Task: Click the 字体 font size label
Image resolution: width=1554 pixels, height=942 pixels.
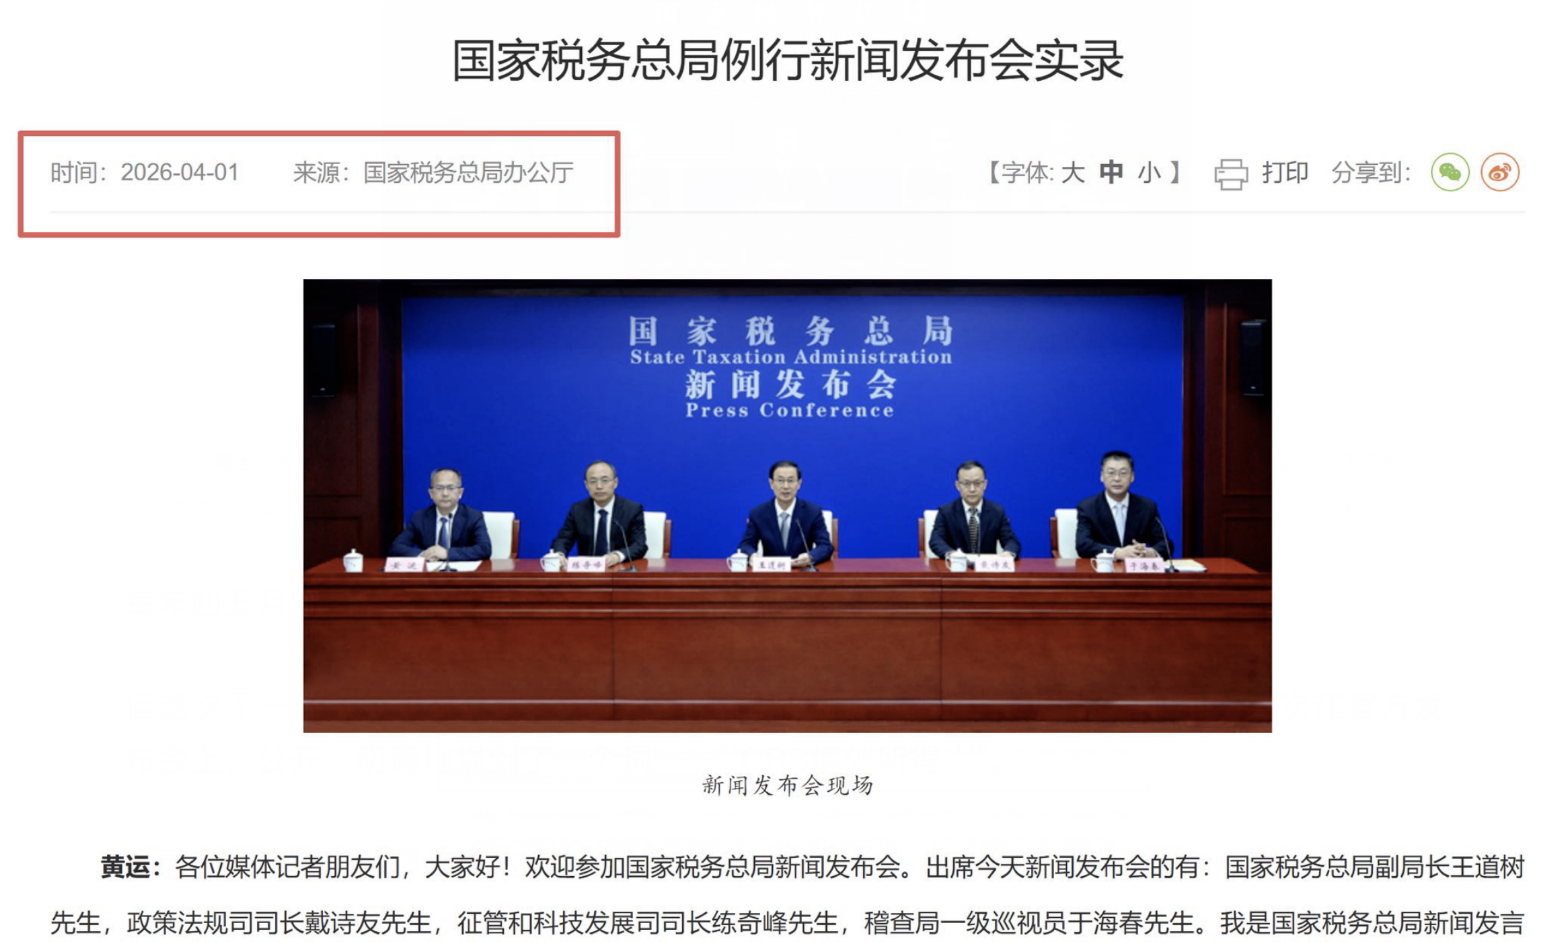Action: point(1027,172)
